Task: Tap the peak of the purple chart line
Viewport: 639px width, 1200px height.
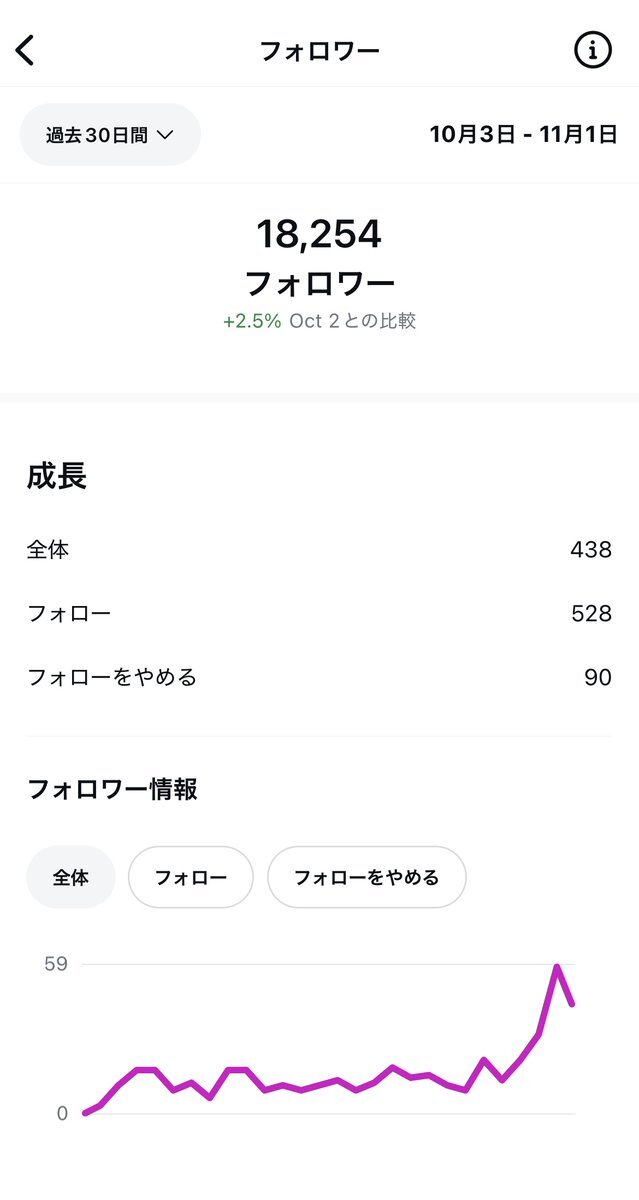Action: (556, 966)
